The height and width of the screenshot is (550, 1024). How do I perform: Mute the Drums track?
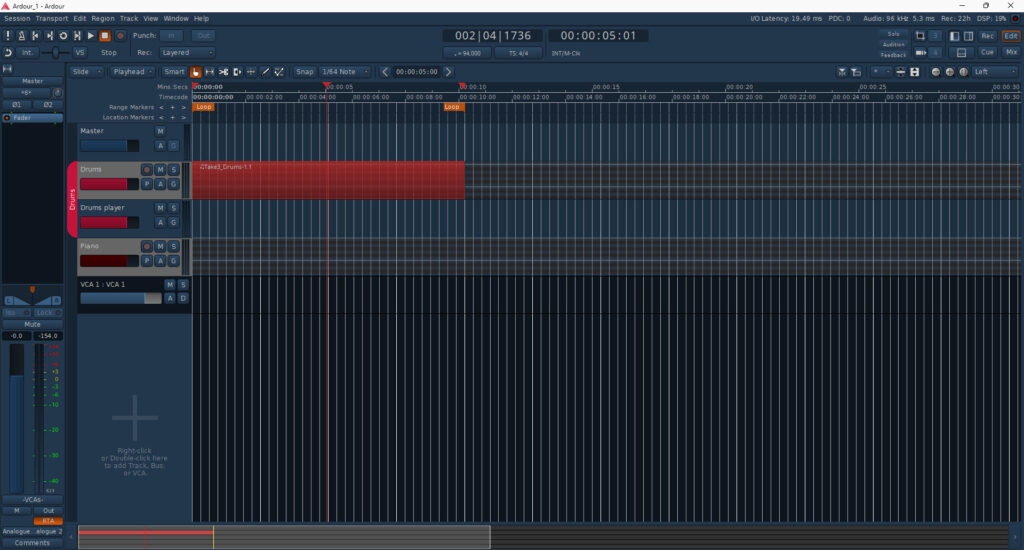160,170
